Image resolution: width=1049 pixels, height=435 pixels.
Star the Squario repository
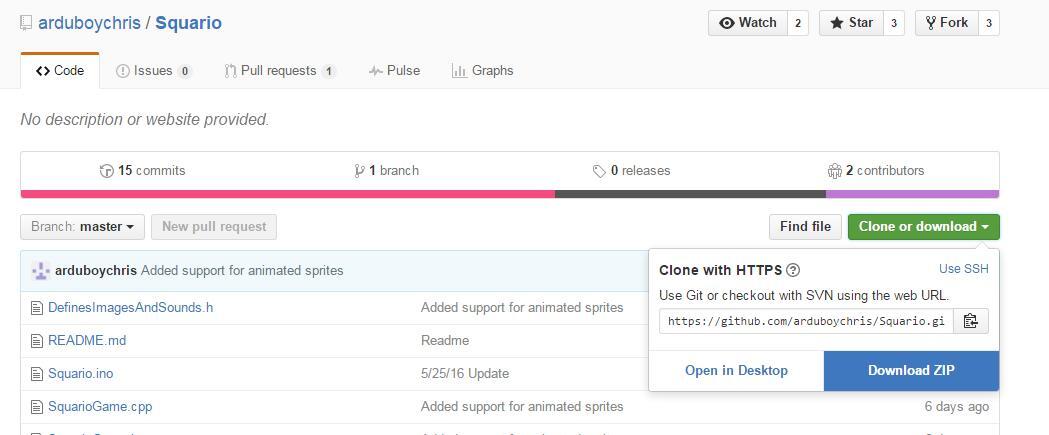click(852, 23)
